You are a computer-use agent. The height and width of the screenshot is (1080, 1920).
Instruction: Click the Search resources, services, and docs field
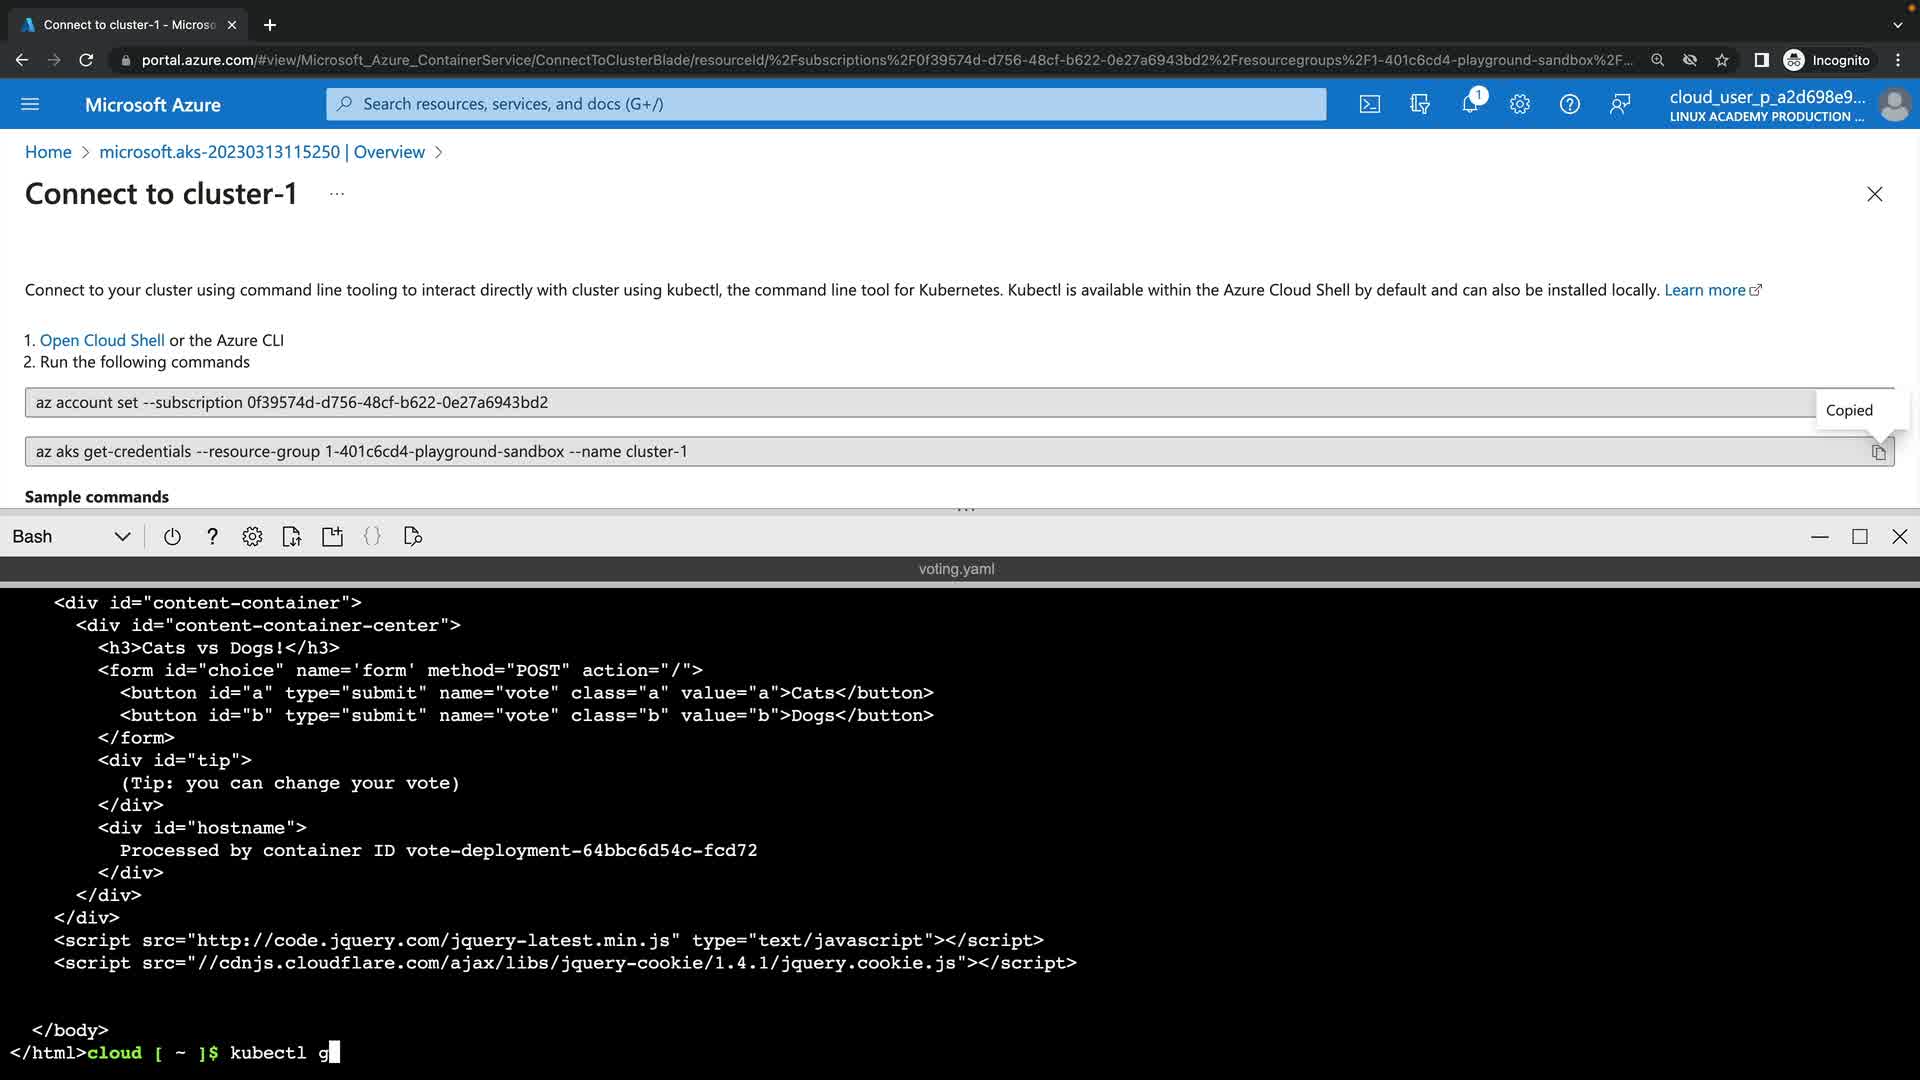point(826,104)
